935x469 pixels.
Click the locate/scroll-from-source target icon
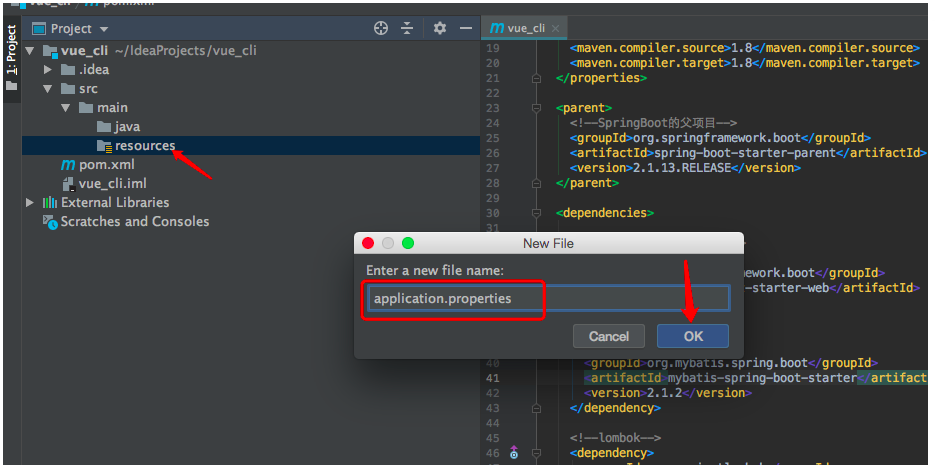click(x=380, y=28)
